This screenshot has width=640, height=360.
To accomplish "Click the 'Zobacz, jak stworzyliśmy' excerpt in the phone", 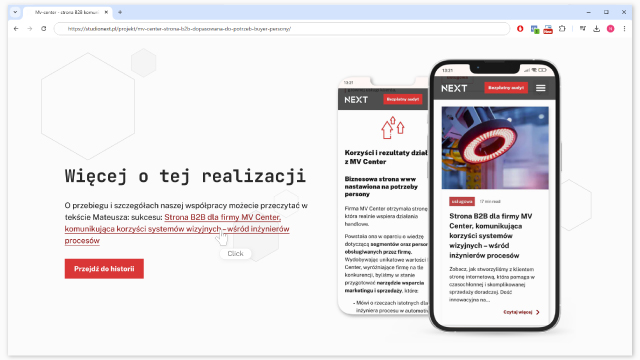I will click(492, 284).
